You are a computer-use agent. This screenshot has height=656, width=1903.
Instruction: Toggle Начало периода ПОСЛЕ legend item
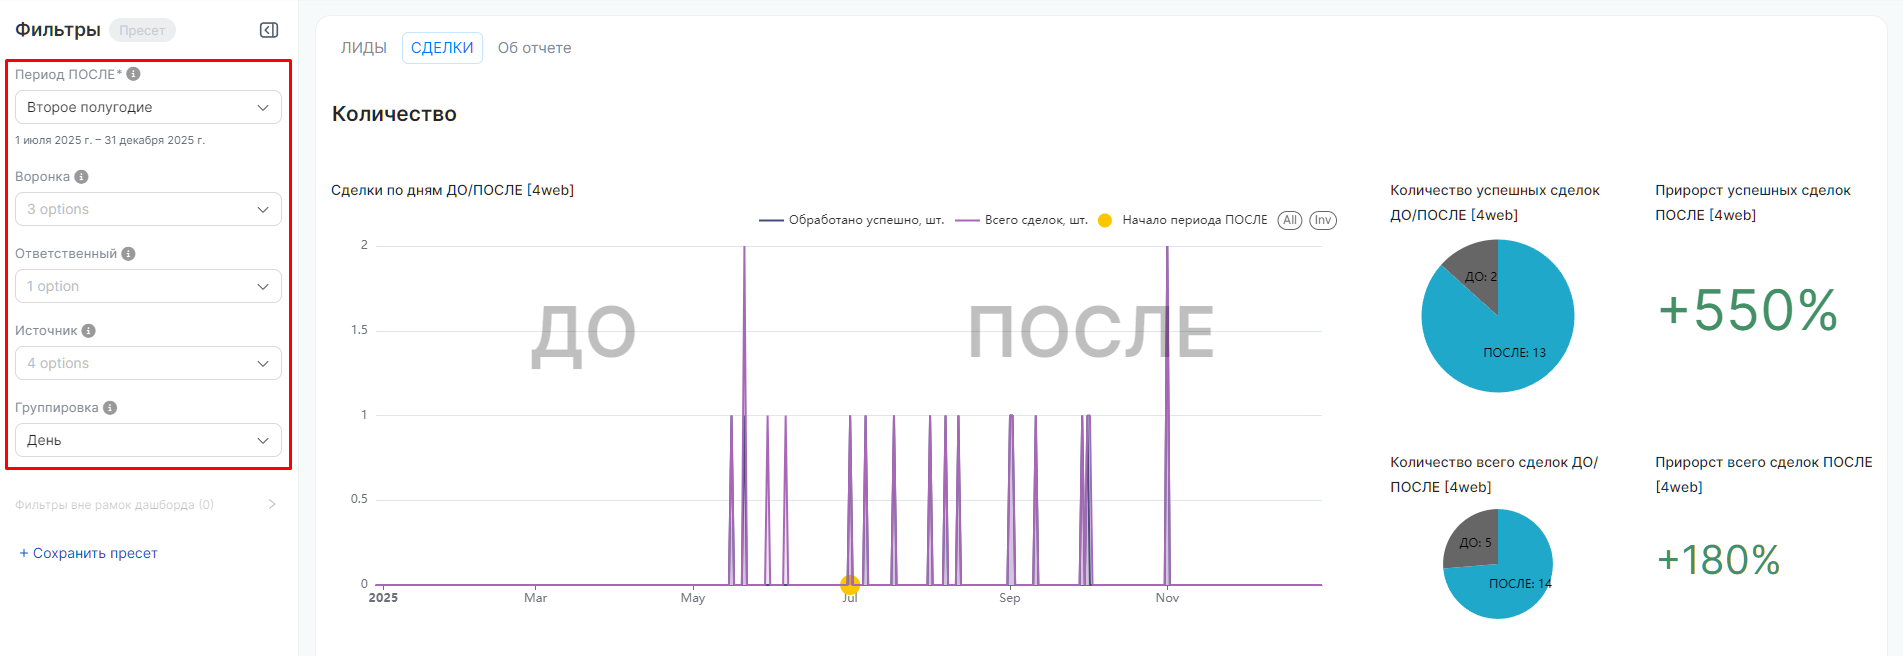1183,220
